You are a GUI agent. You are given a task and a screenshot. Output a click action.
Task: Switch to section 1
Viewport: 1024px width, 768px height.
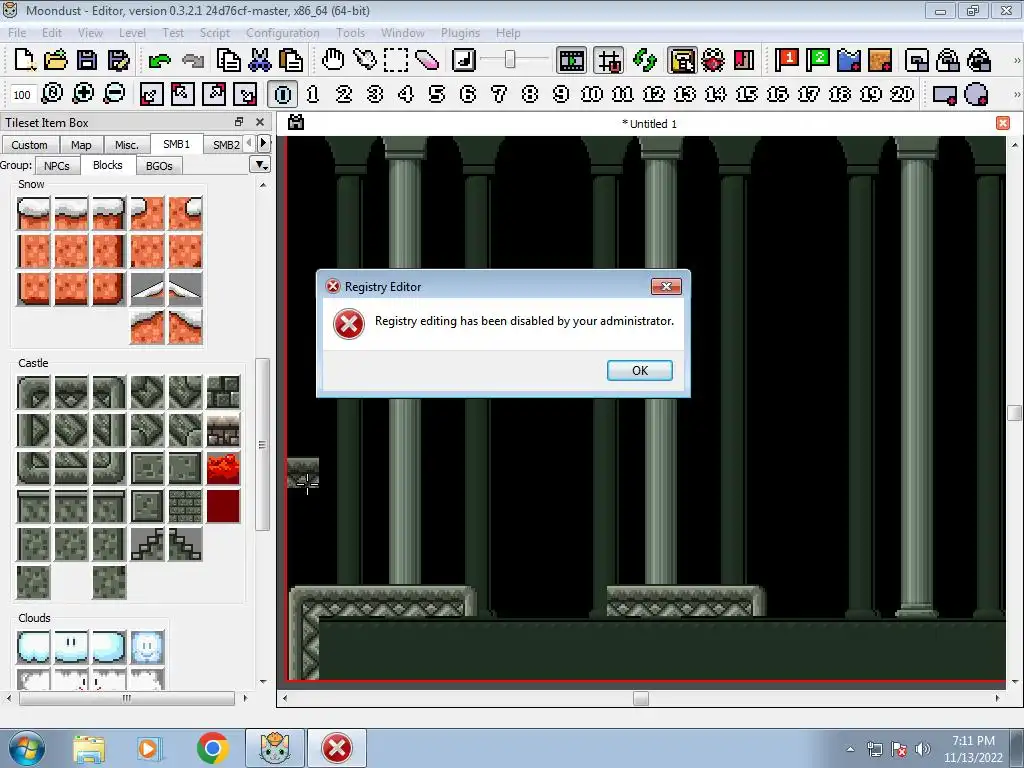(313, 94)
